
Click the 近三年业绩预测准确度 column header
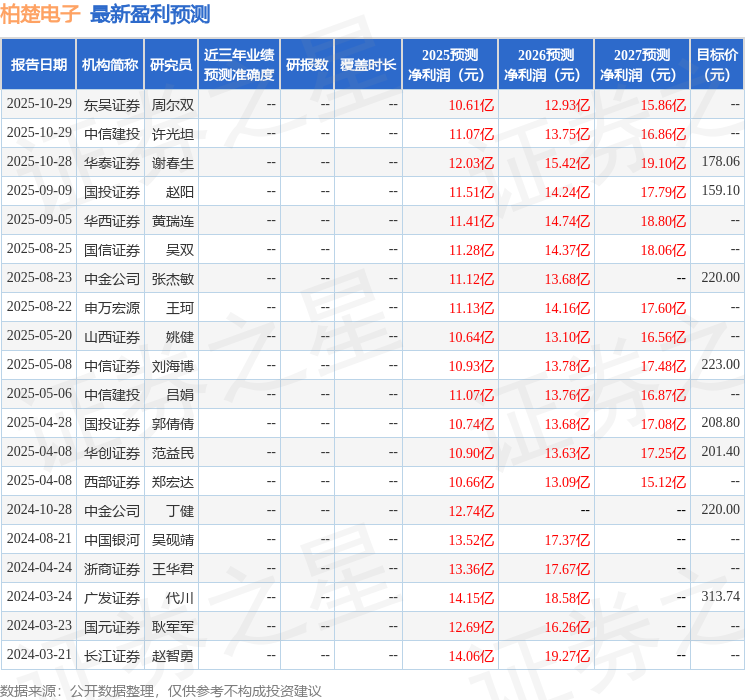coord(239,64)
